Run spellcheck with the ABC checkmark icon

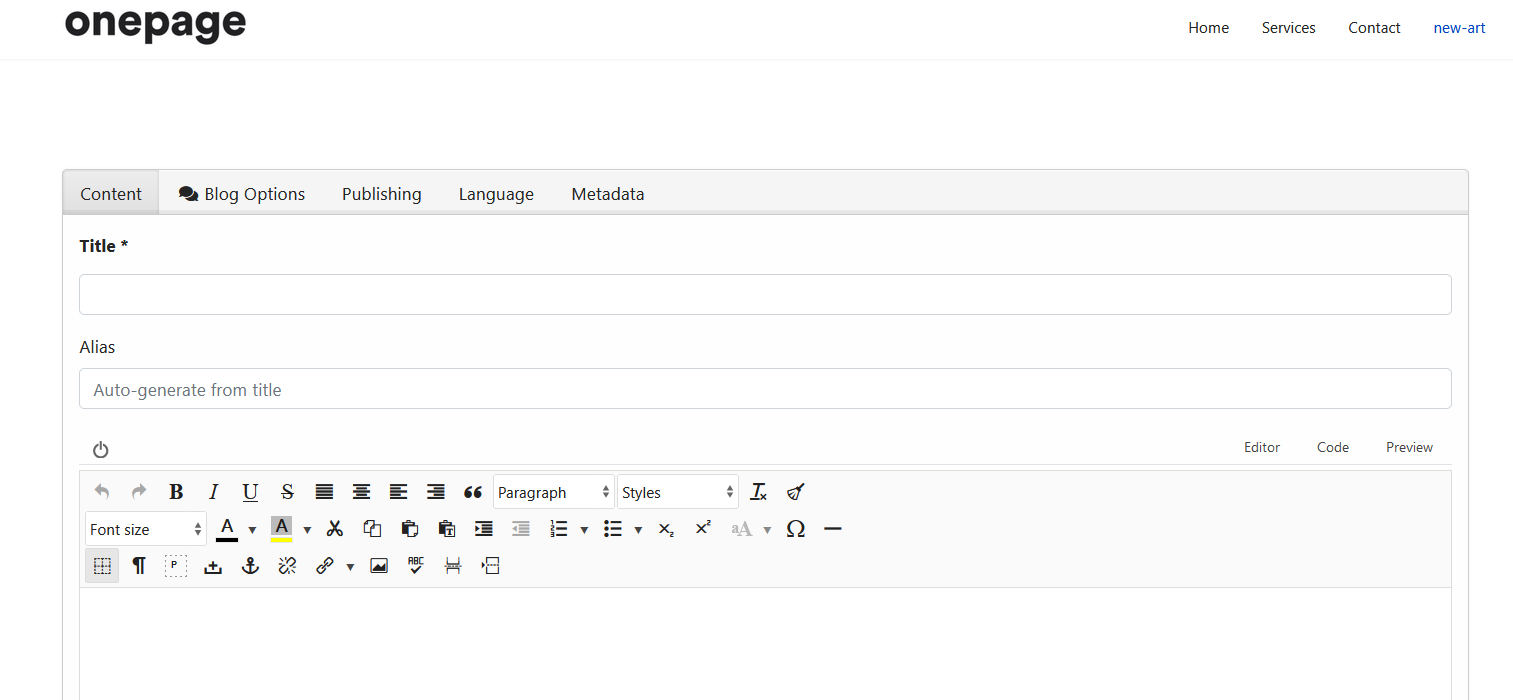point(416,566)
